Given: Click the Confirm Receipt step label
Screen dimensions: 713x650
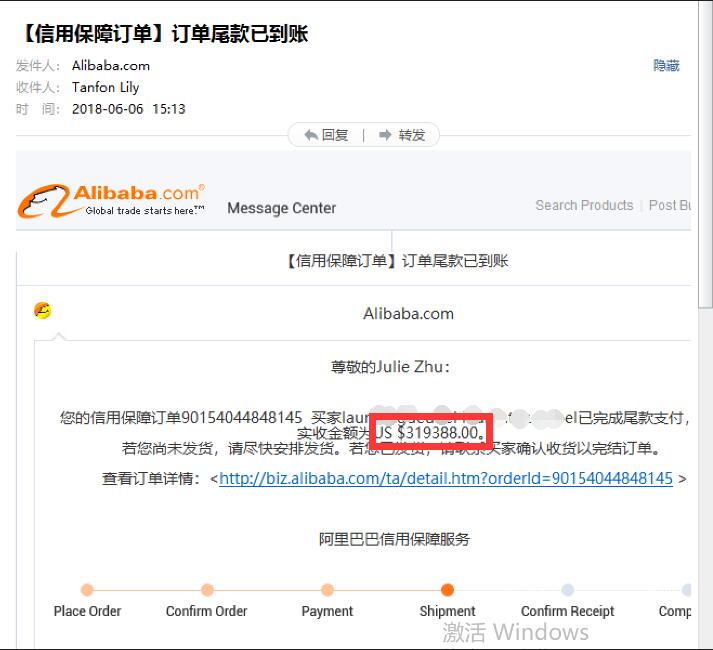Looking at the screenshot, I should pyautogui.click(x=567, y=611).
